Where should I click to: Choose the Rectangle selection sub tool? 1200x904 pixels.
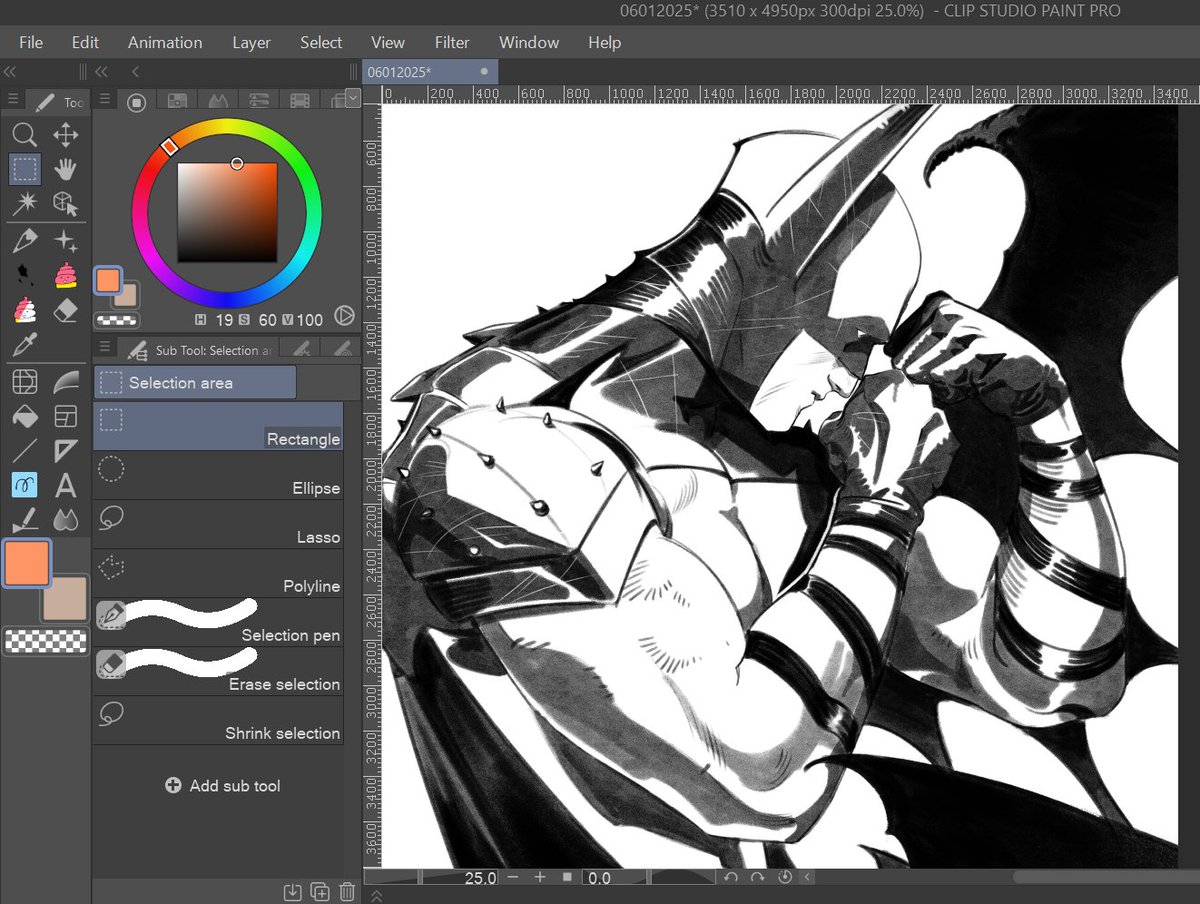218,426
